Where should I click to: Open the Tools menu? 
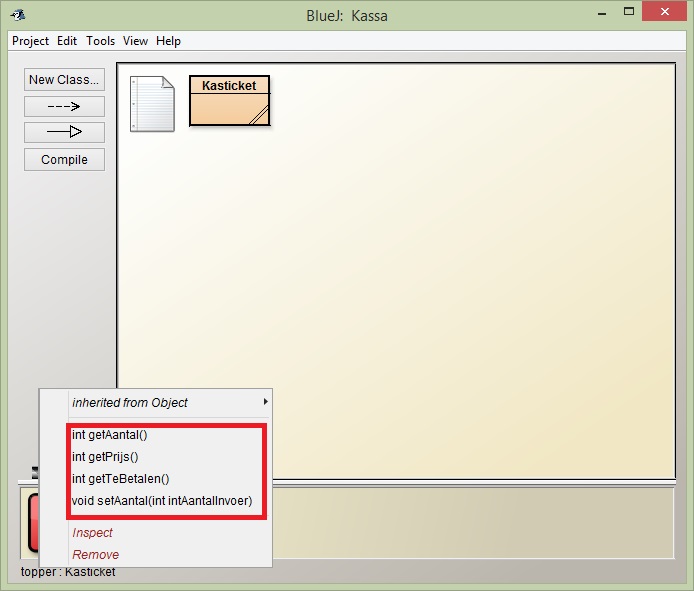tap(100, 41)
